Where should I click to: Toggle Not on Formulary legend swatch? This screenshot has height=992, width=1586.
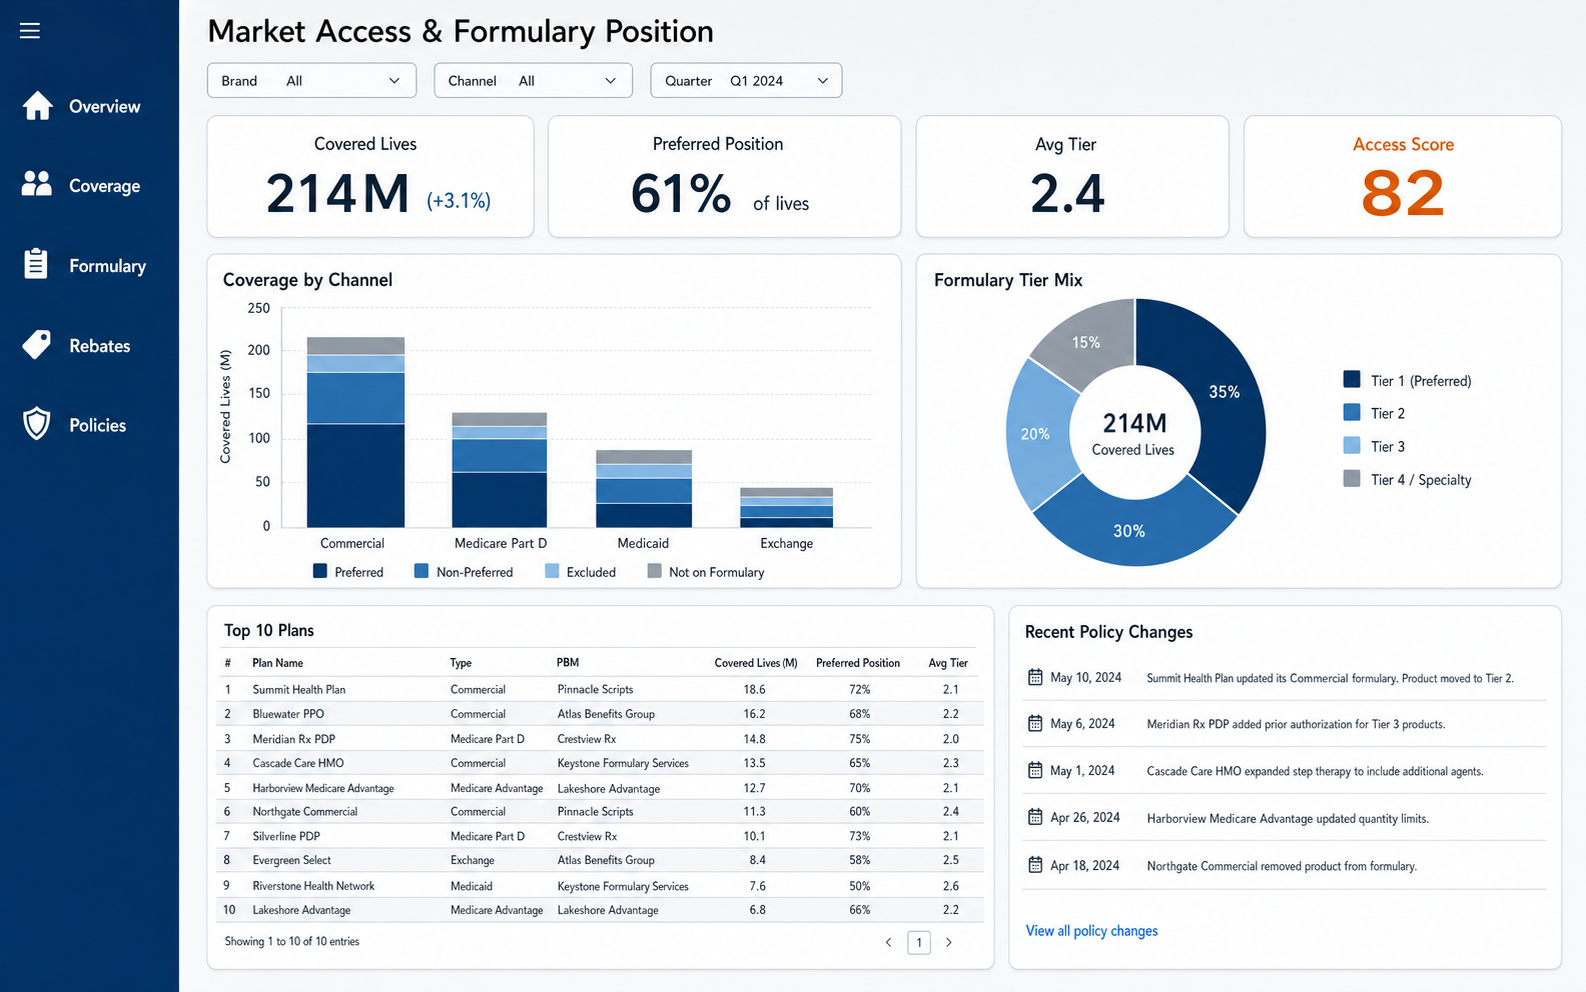tap(654, 571)
